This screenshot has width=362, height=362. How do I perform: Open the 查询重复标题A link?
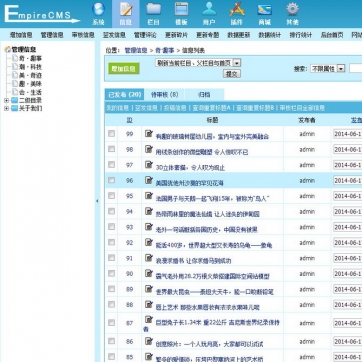point(211,108)
